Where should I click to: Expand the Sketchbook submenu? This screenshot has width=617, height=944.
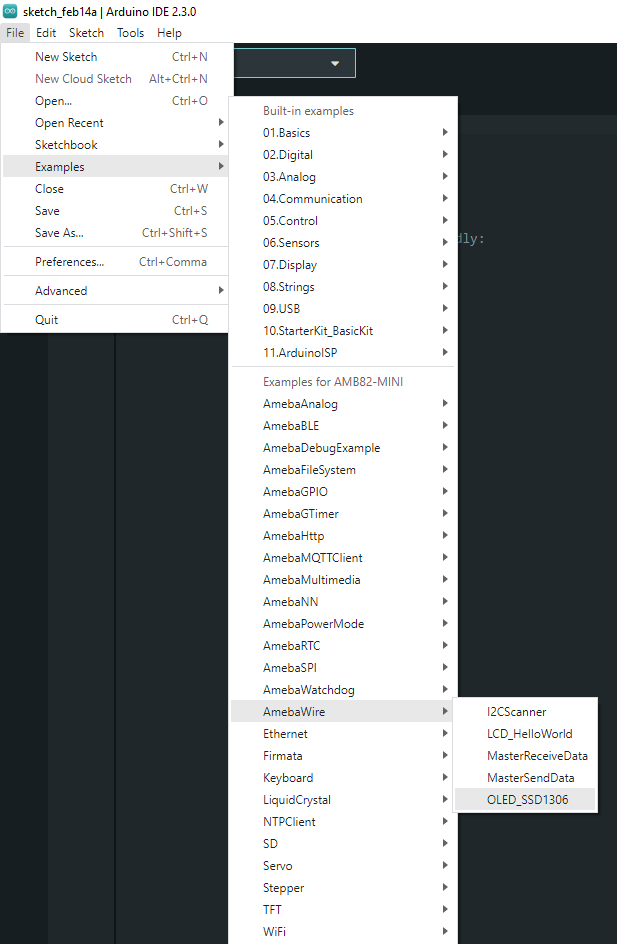pyautogui.click(x=66, y=145)
